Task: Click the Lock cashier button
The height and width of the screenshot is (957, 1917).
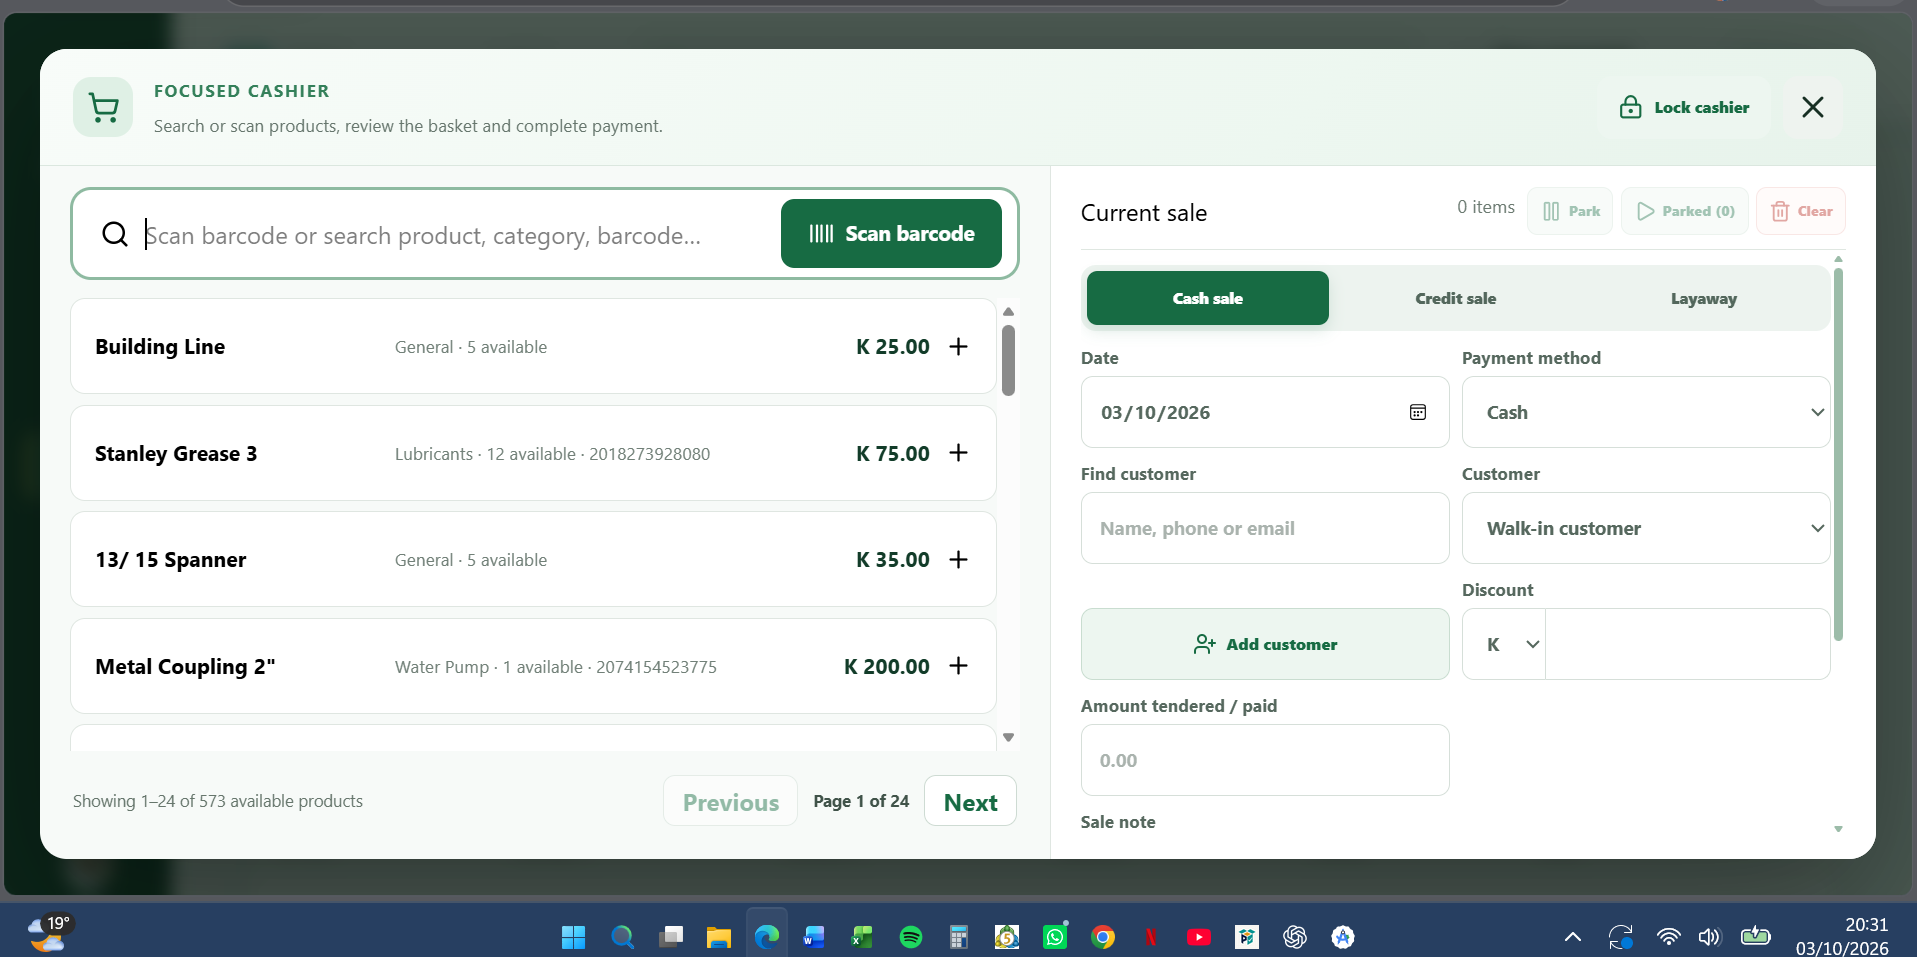Action: click(x=1685, y=107)
